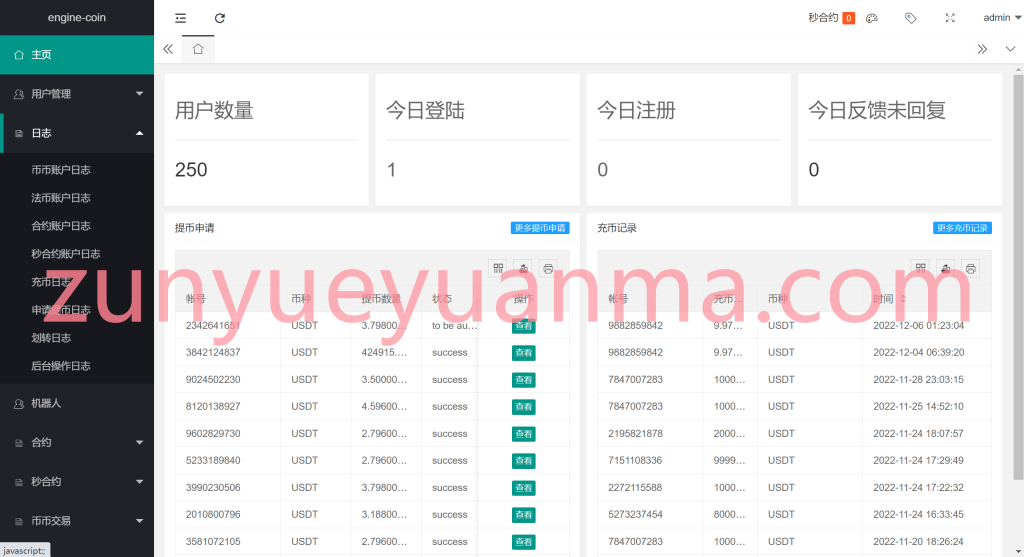Click the 用户数量 card value 250
The height and width of the screenshot is (557, 1024).
coord(191,170)
